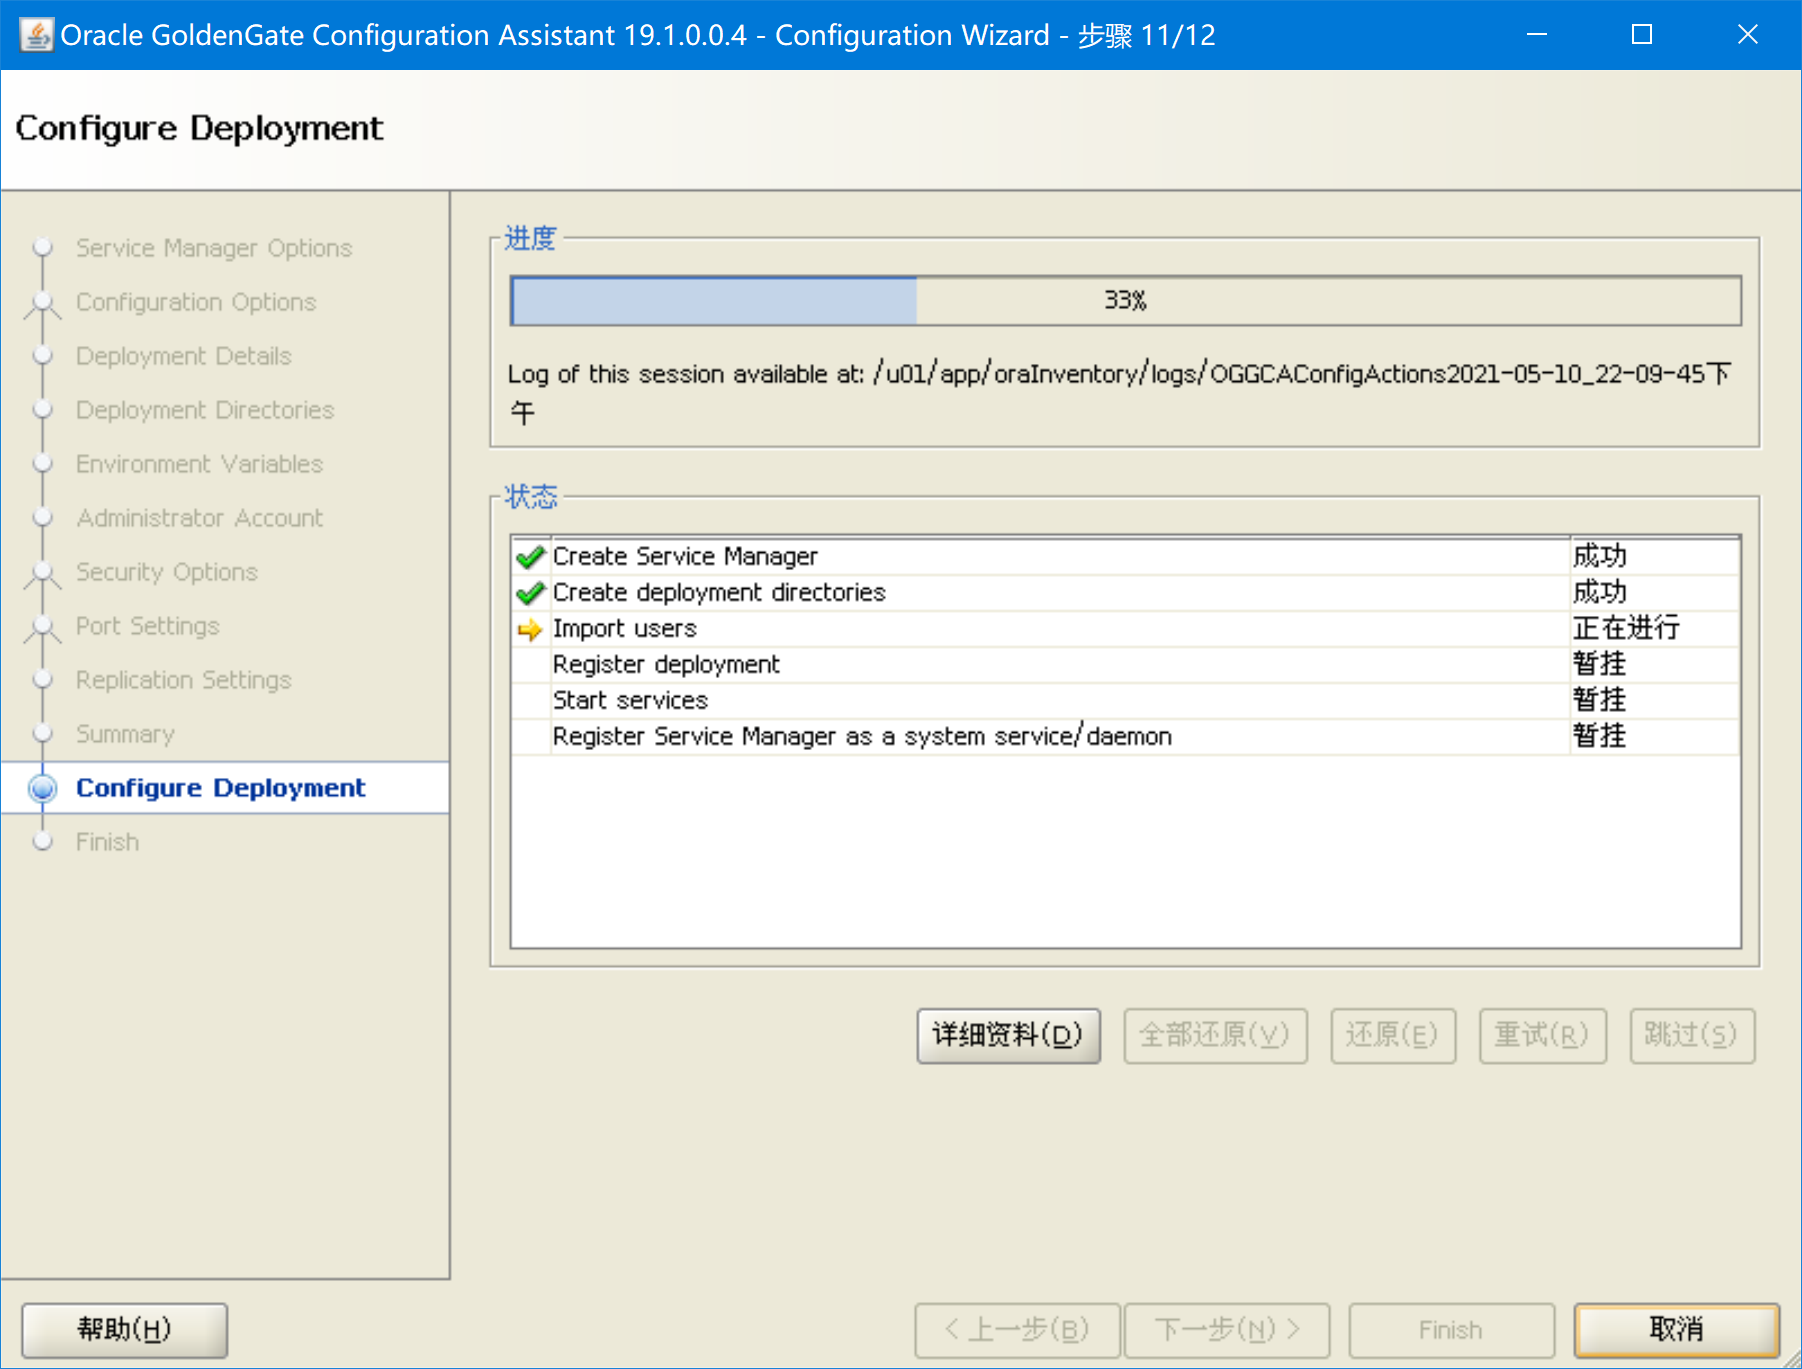Select the Import users row

1125,629
